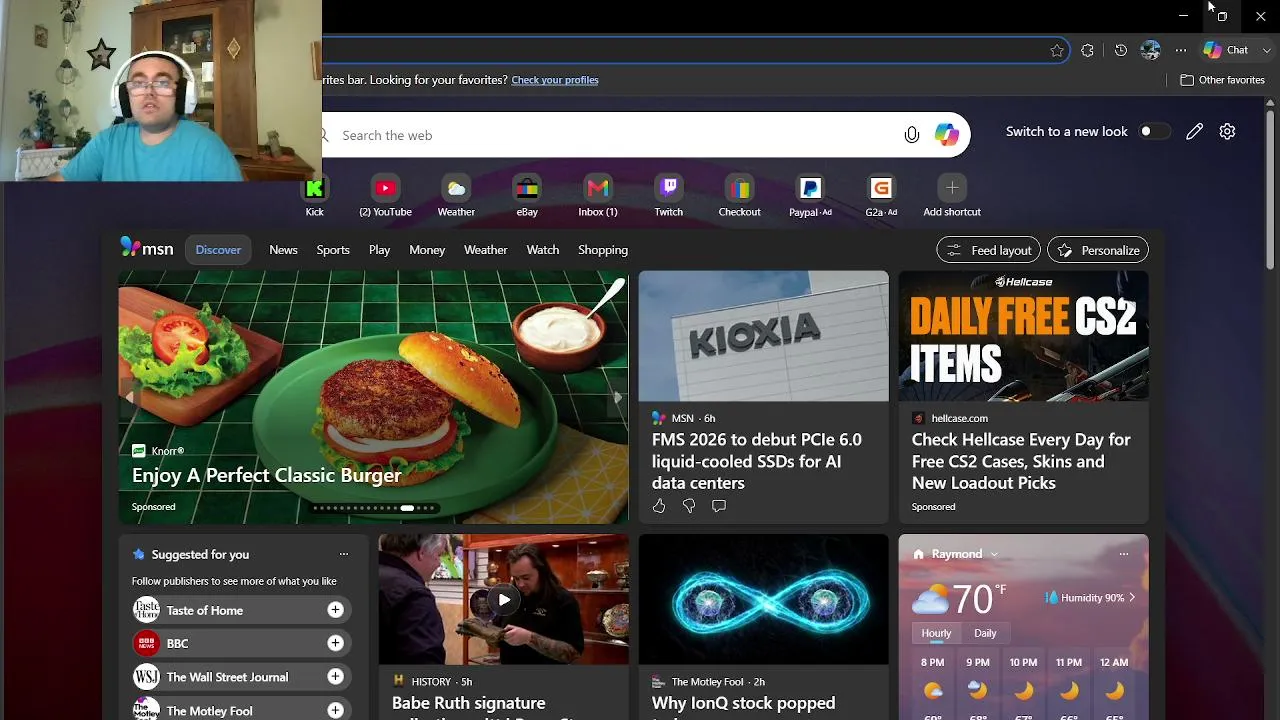1280x720 pixels.
Task: Go to the Sports tab
Action: pos(333,250)
